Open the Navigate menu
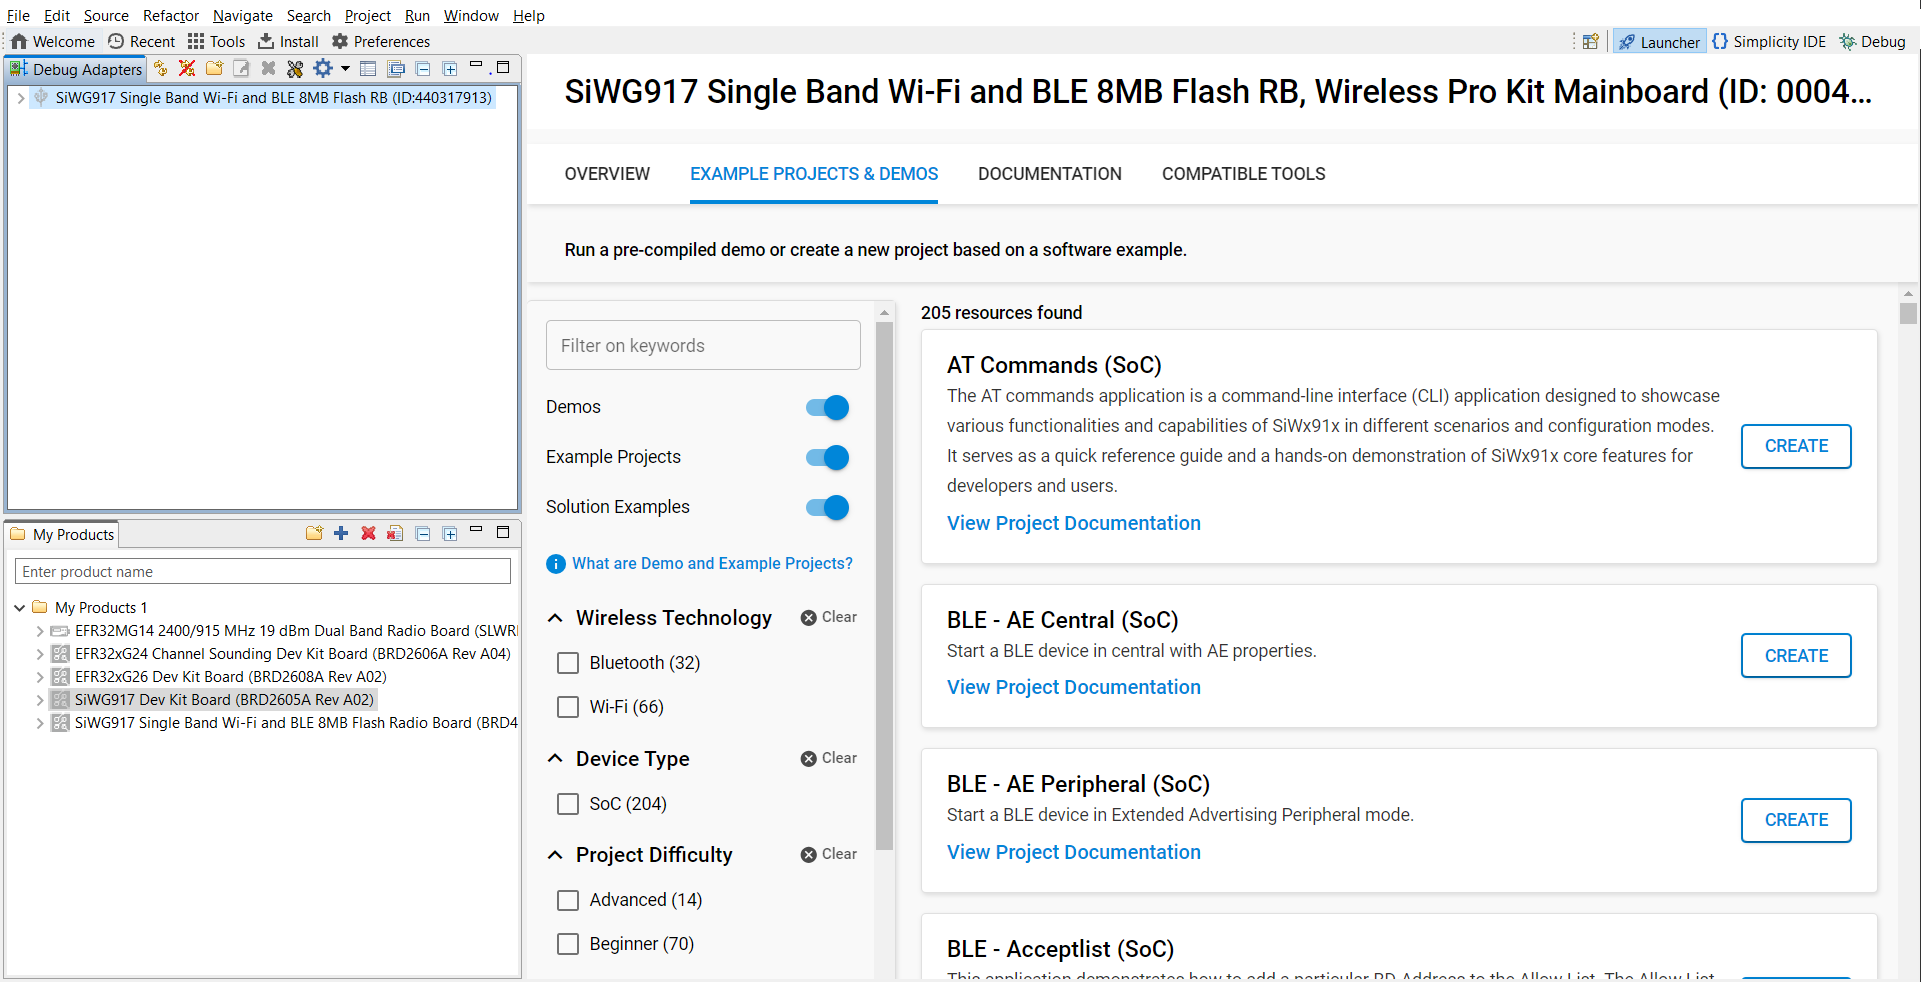This screenshot has height=982, width=1921. (x=242, y=15)
